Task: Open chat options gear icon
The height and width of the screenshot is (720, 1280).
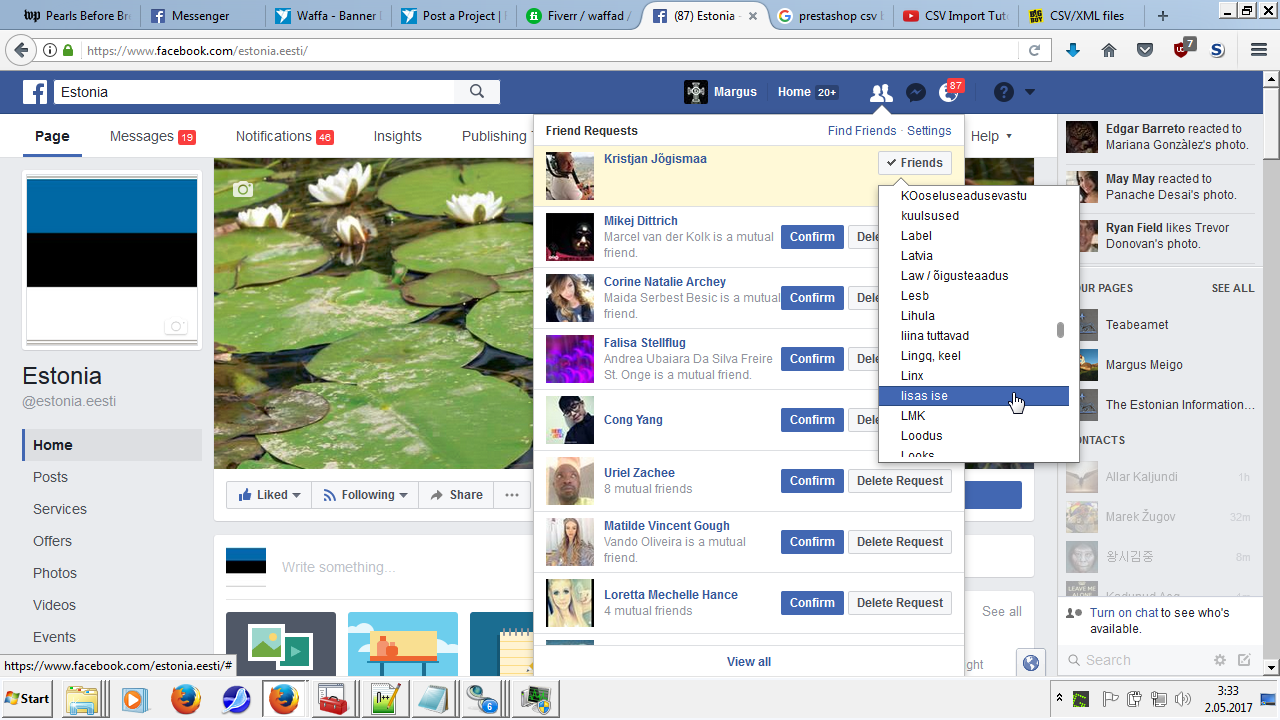Action: point(1220,660)
